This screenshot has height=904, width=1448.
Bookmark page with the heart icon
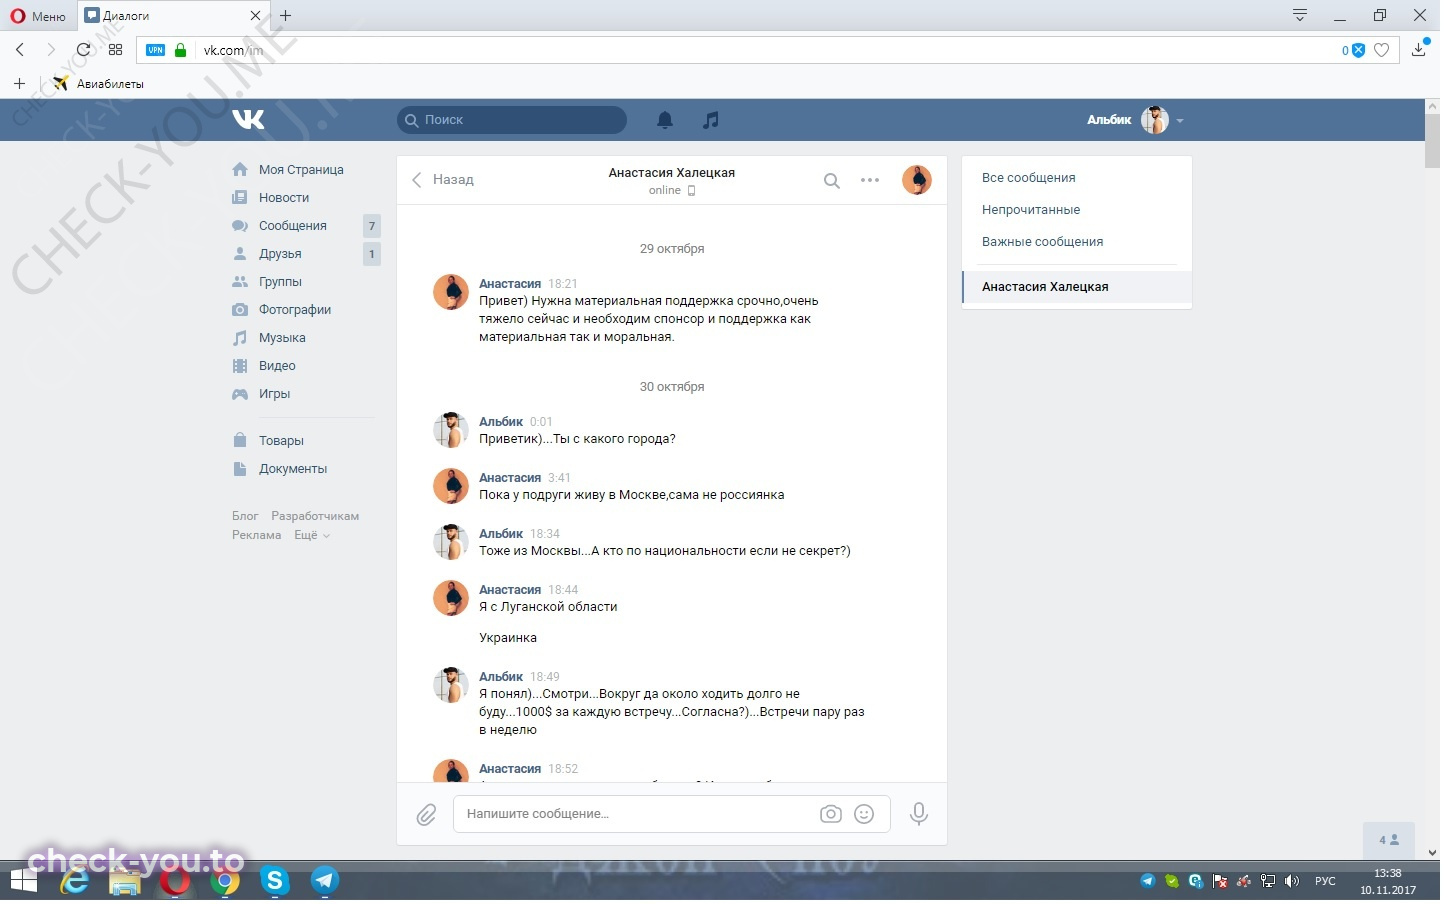coord(1381,50)
